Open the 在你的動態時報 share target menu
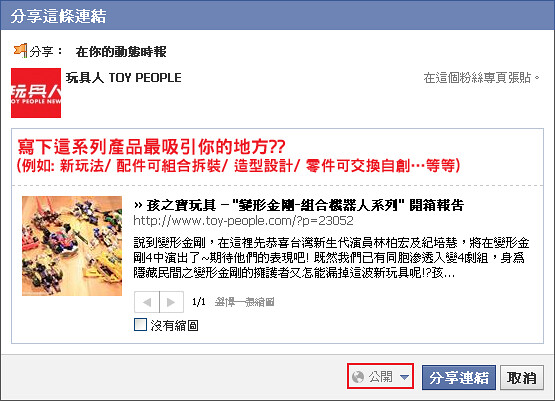This screenshot has width=555, height=401. tap(121, 52)
